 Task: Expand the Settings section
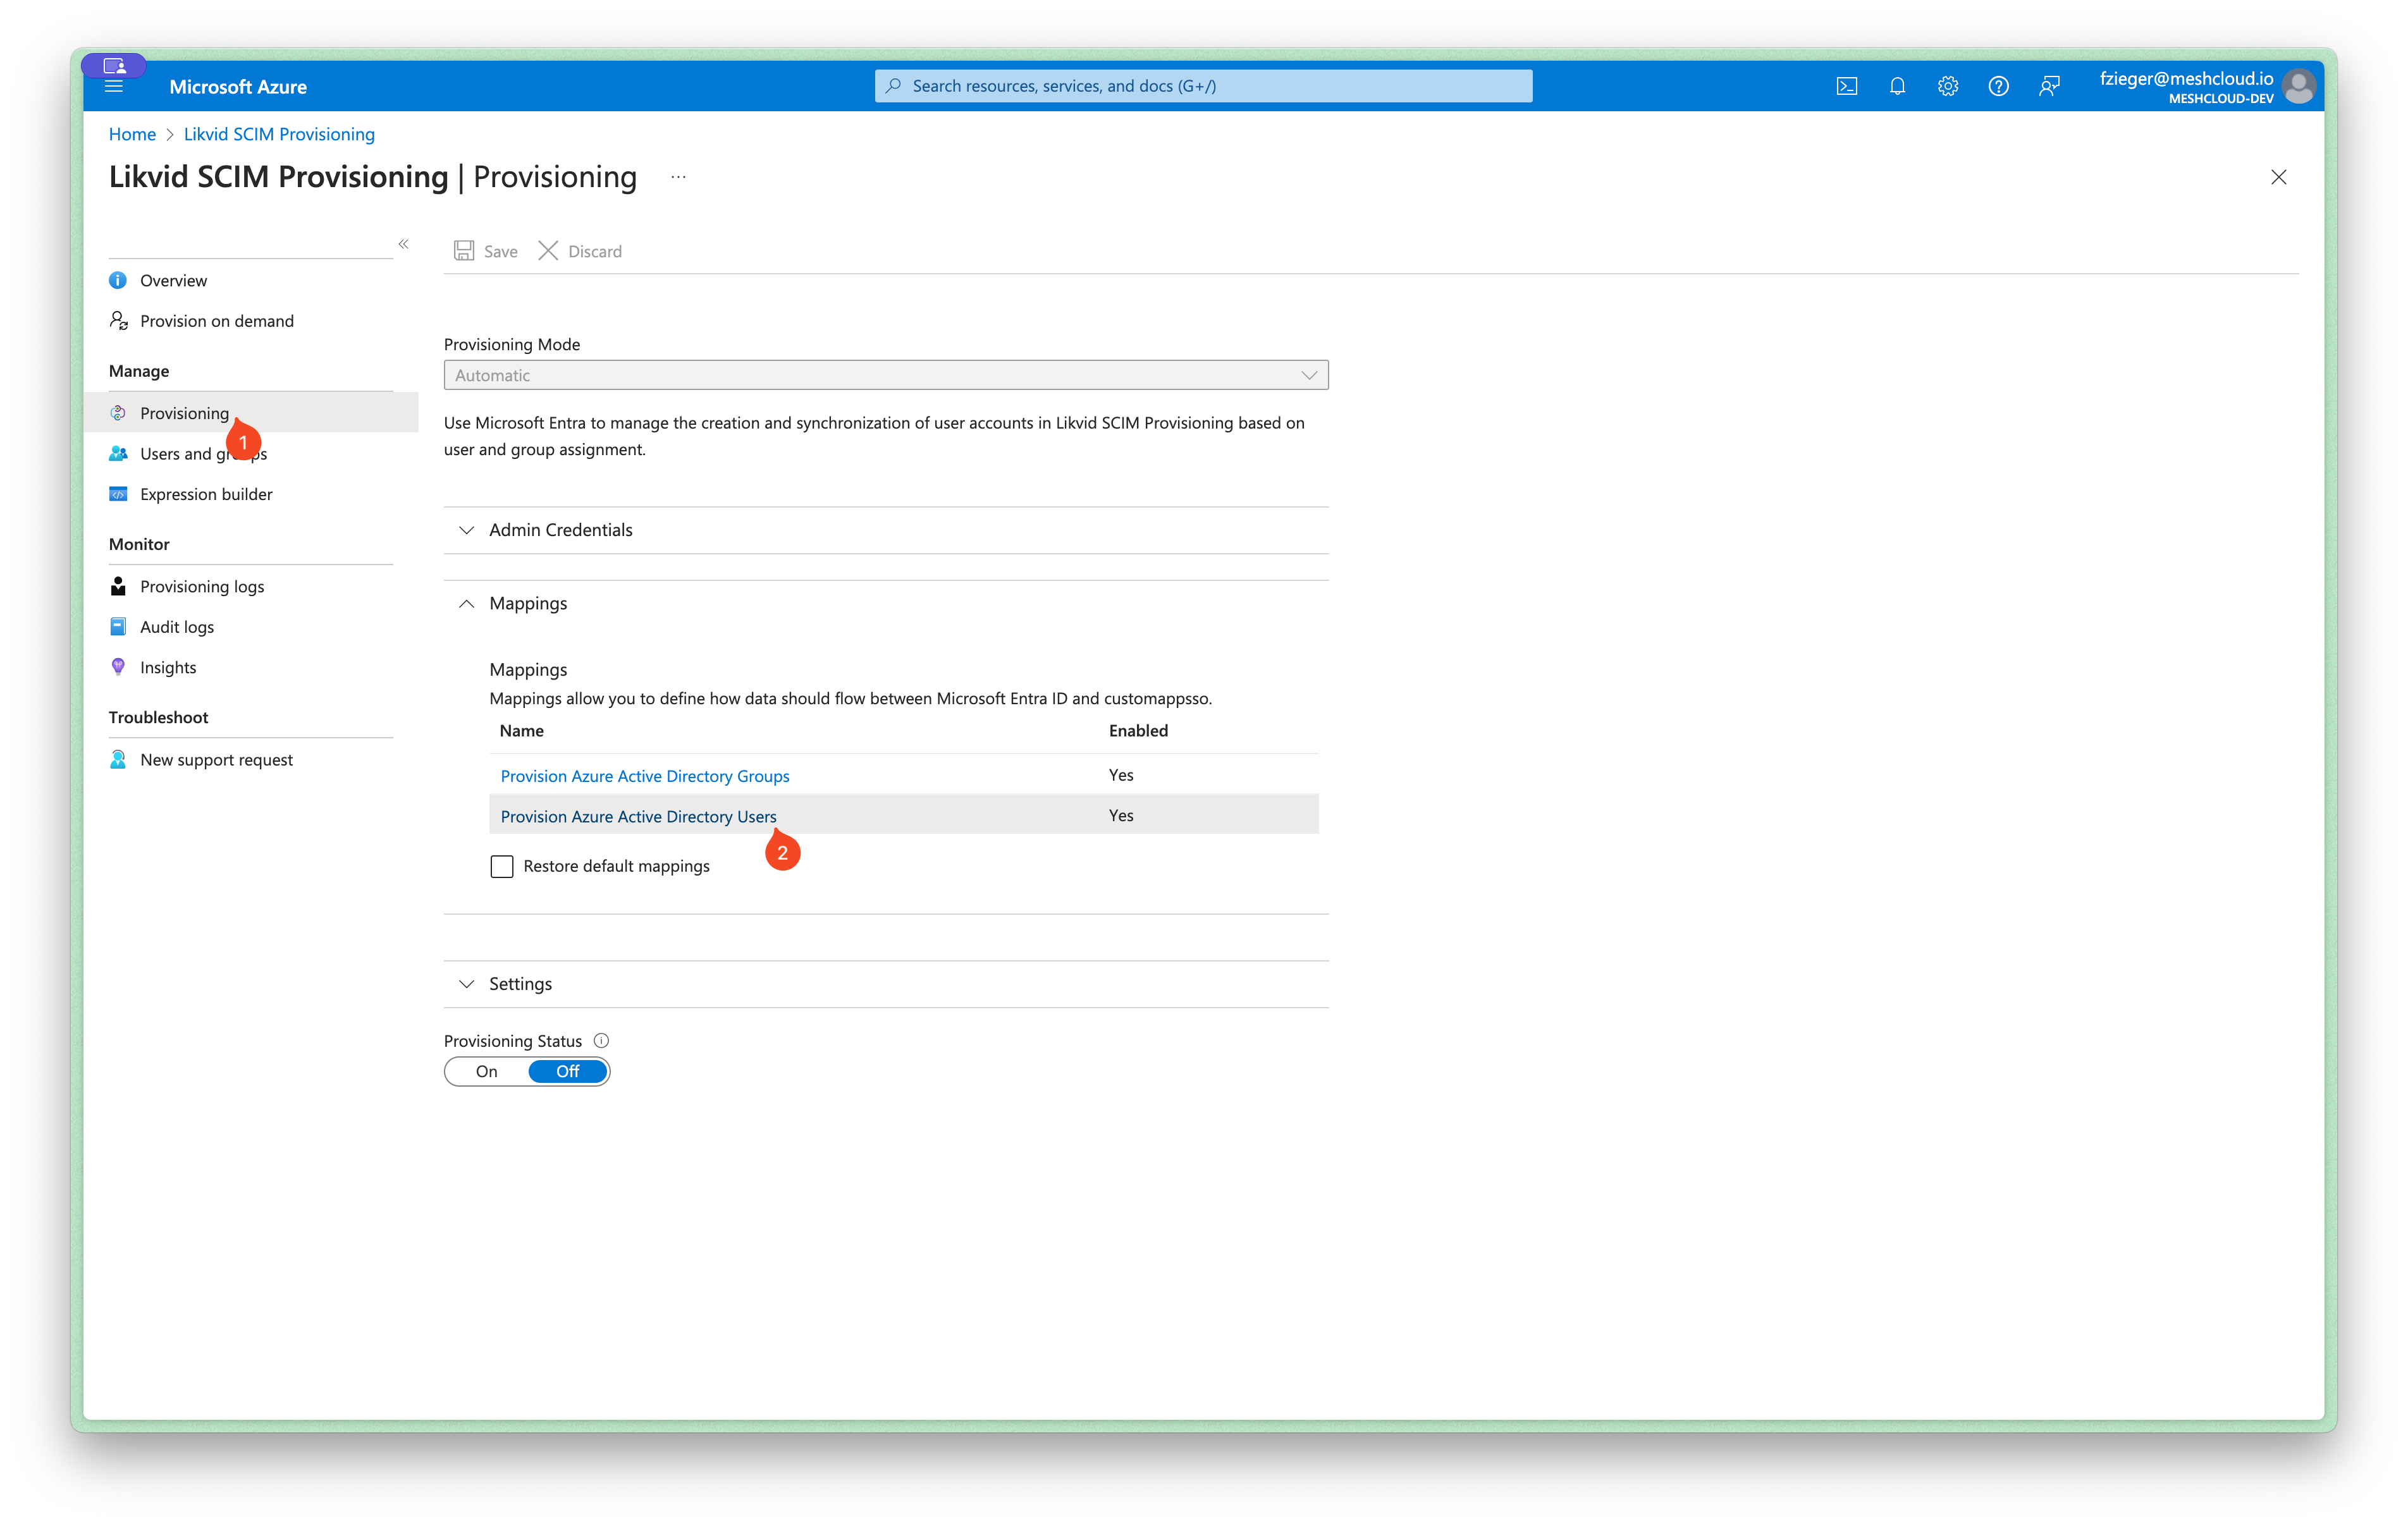[520, 984]
